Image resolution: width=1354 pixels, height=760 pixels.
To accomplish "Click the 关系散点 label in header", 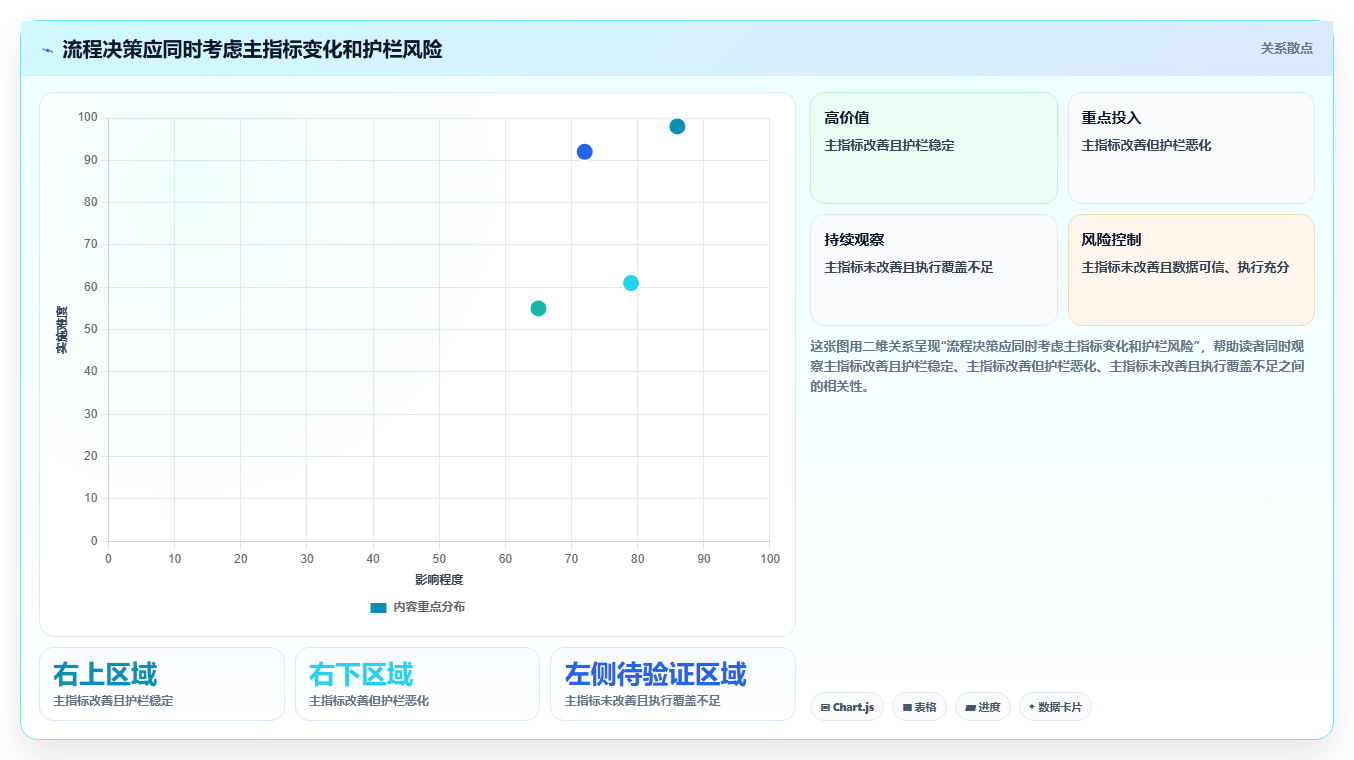I will coord(1286,48).
